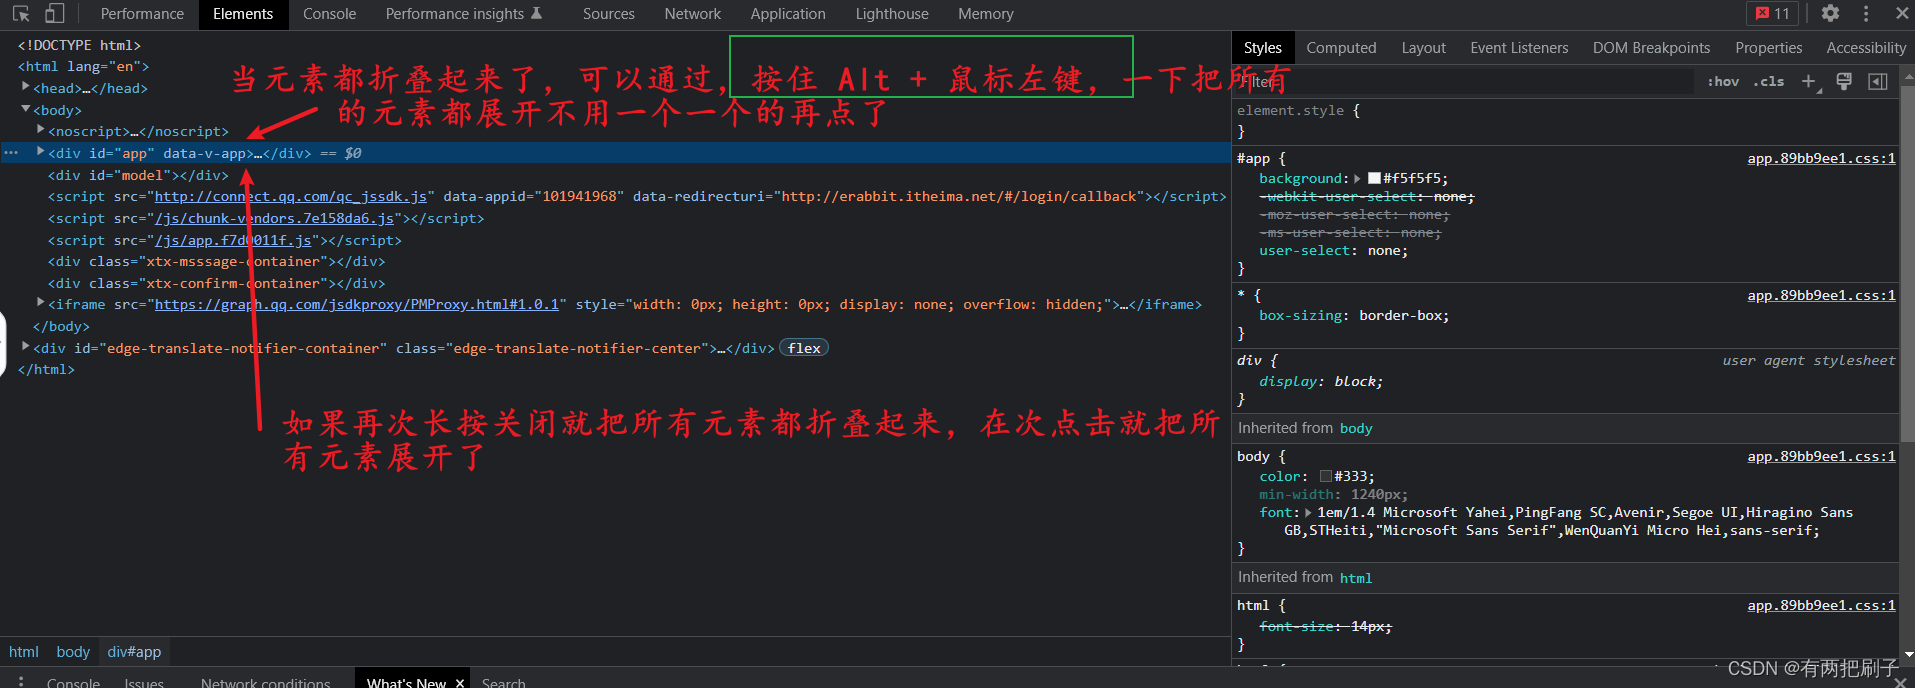This screenshot has width=1915, height=688.
Task: Open the Sources tab
Action: pyautogui.click(x=609, y=14)
